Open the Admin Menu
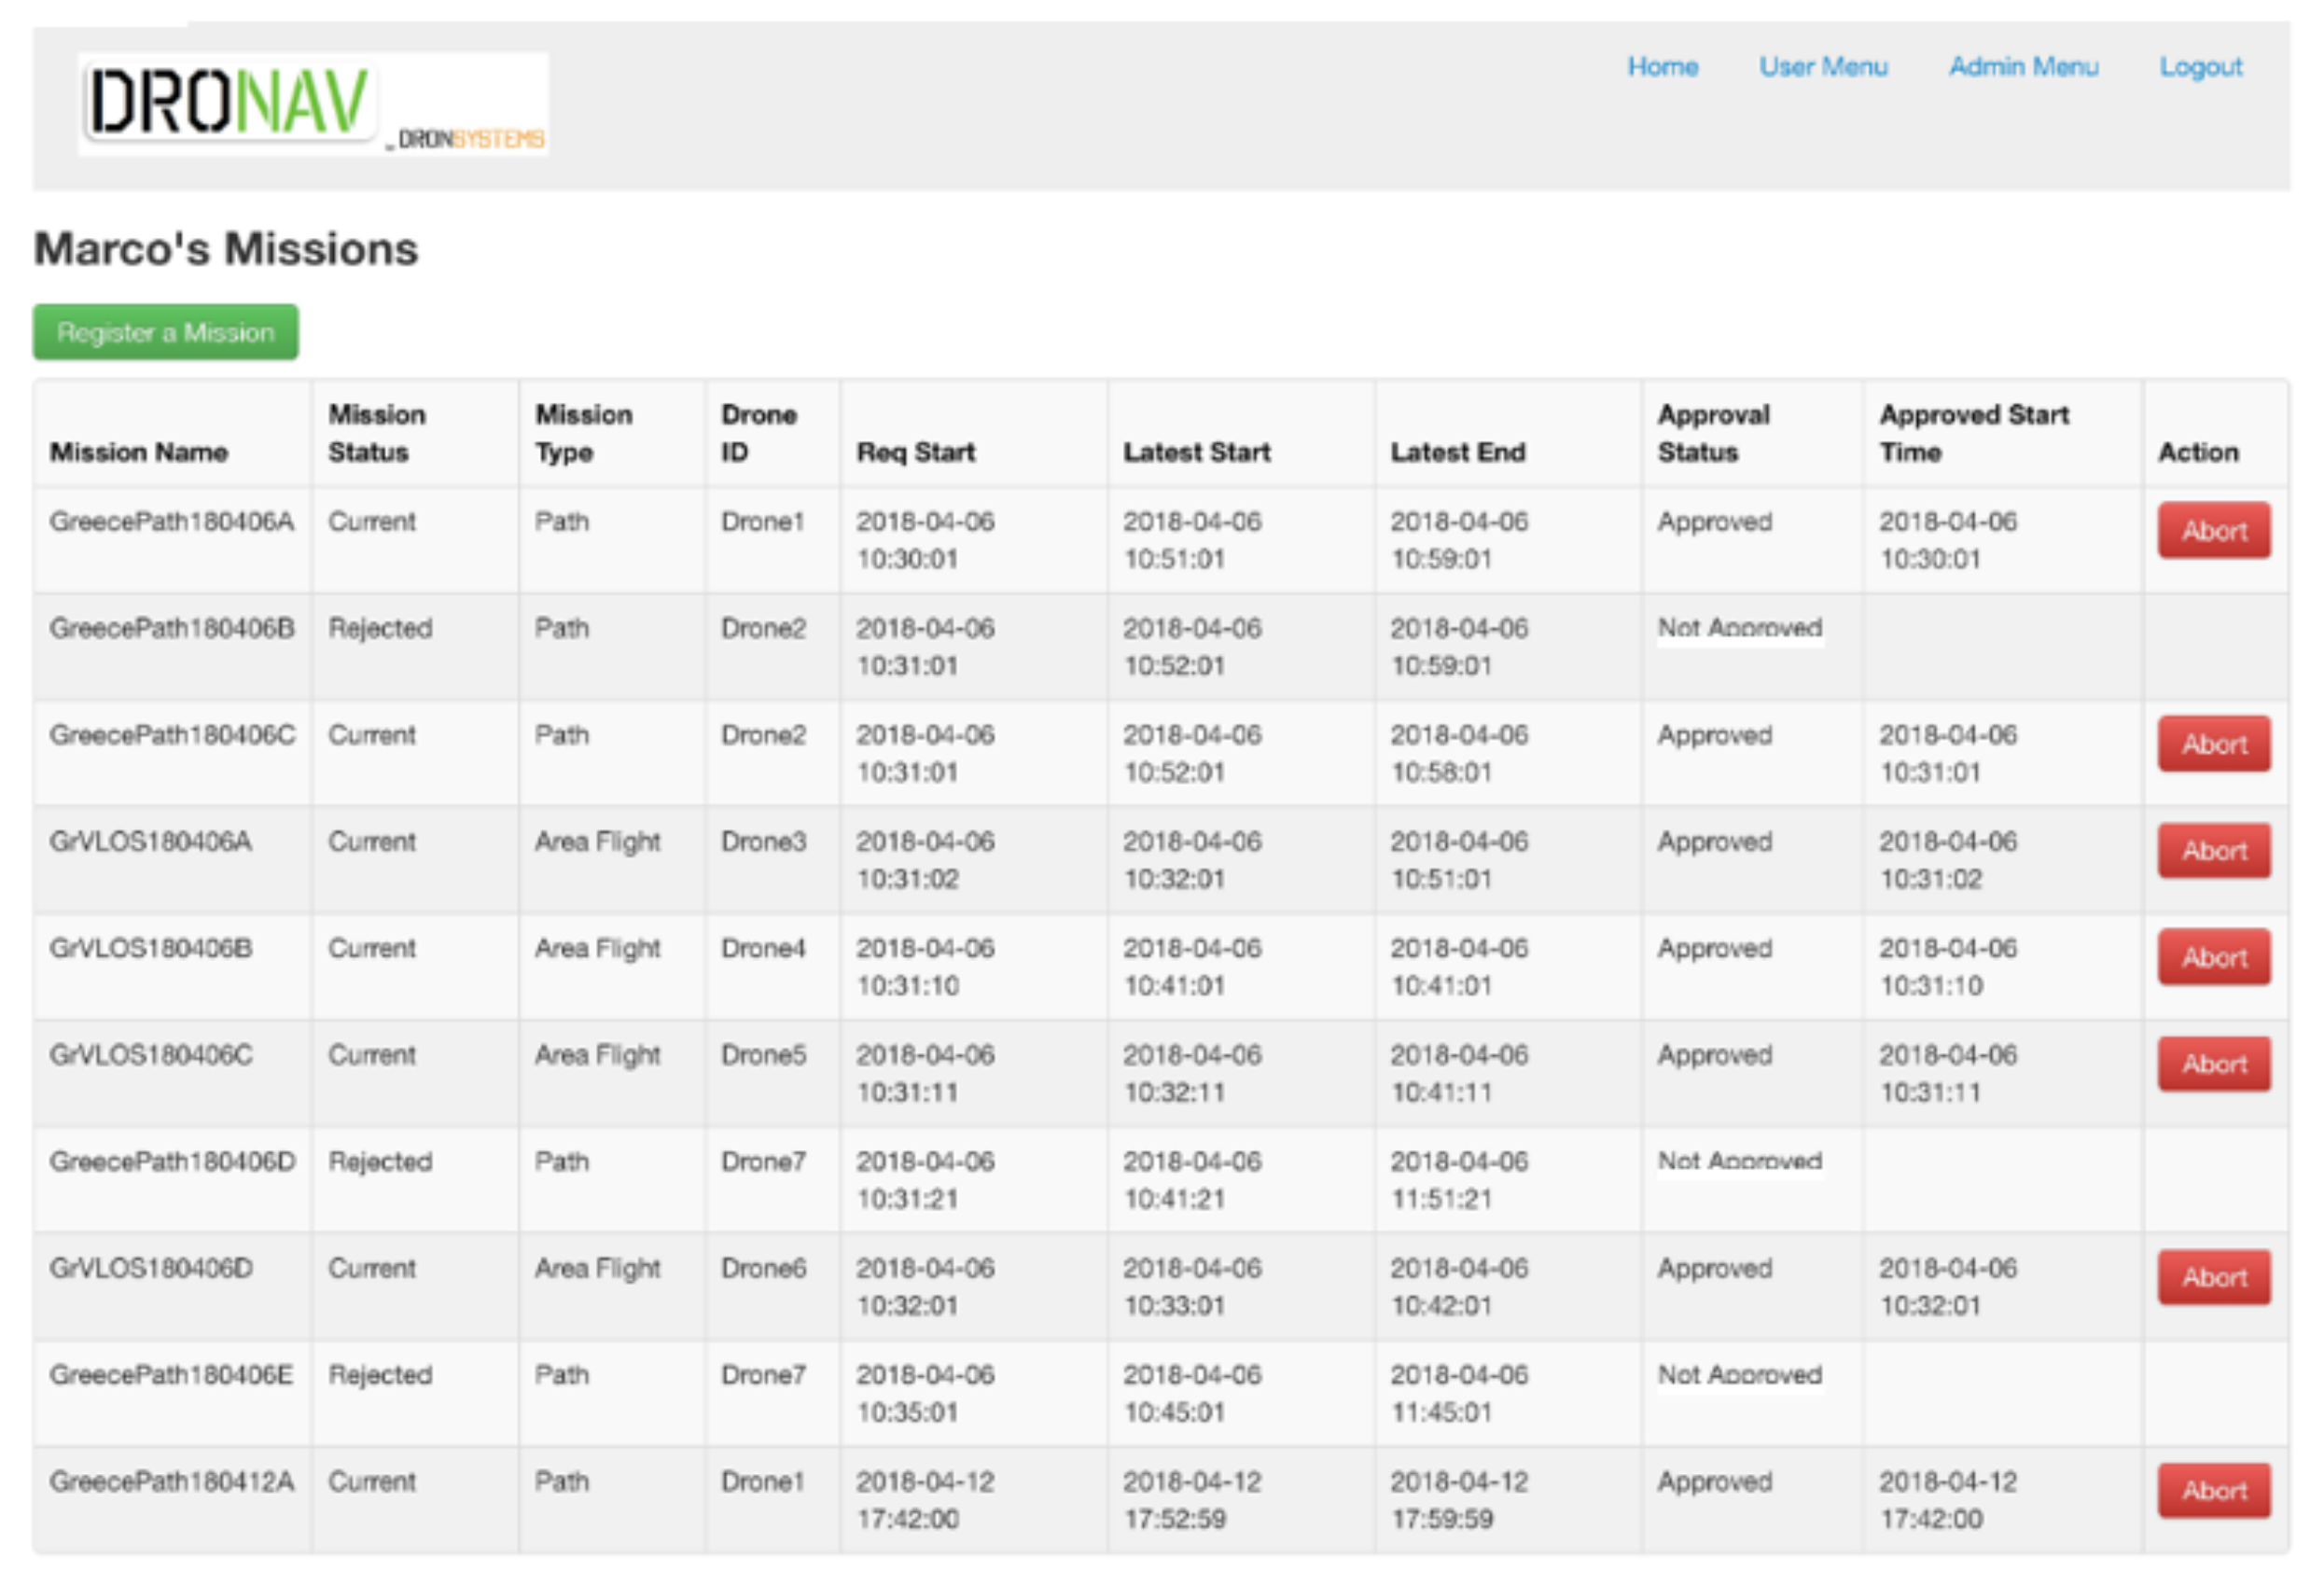The height and width of the screenshot is (1586, 2324). (x=2022, y=67)
